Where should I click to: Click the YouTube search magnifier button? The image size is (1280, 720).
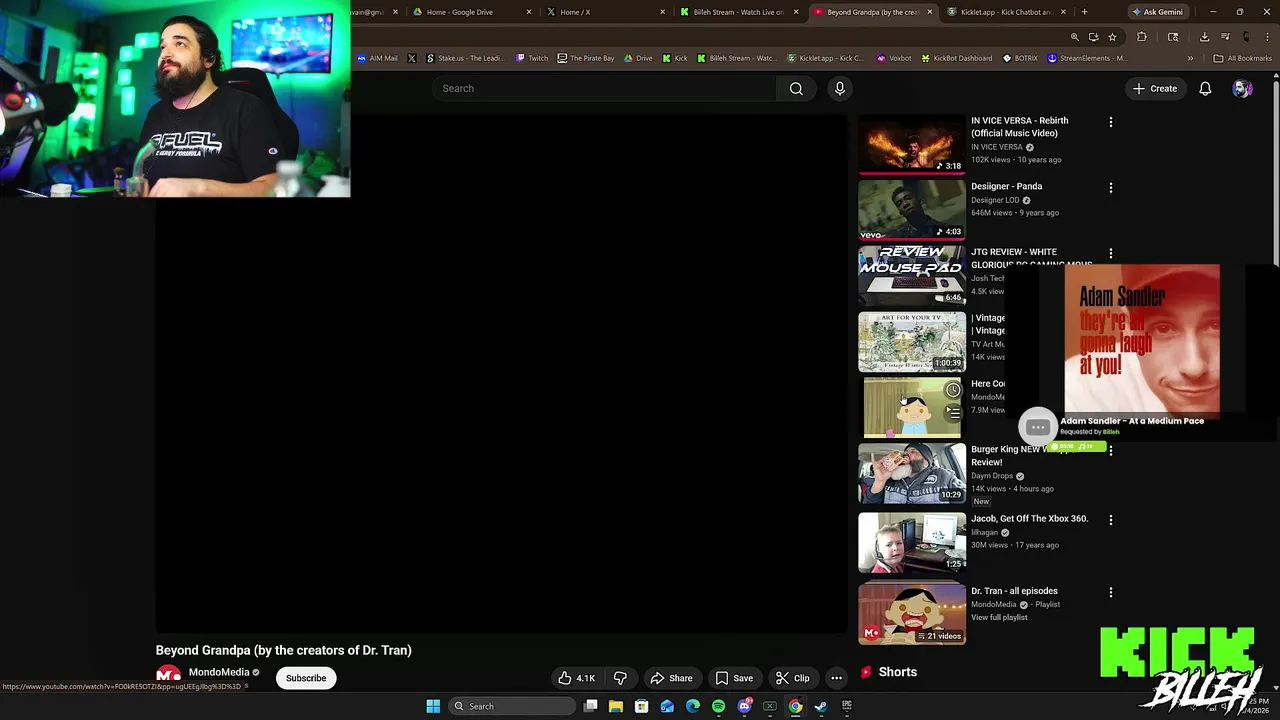(x=796, y=88)
